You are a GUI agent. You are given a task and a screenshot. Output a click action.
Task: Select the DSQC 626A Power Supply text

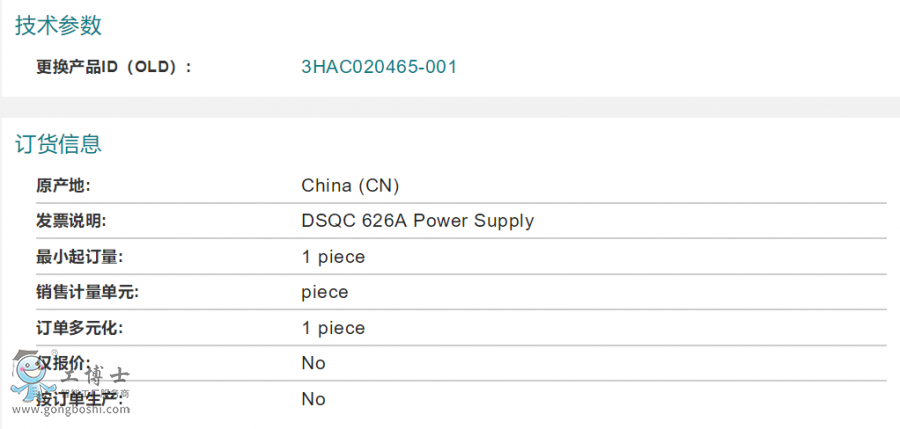coord(417,221)
